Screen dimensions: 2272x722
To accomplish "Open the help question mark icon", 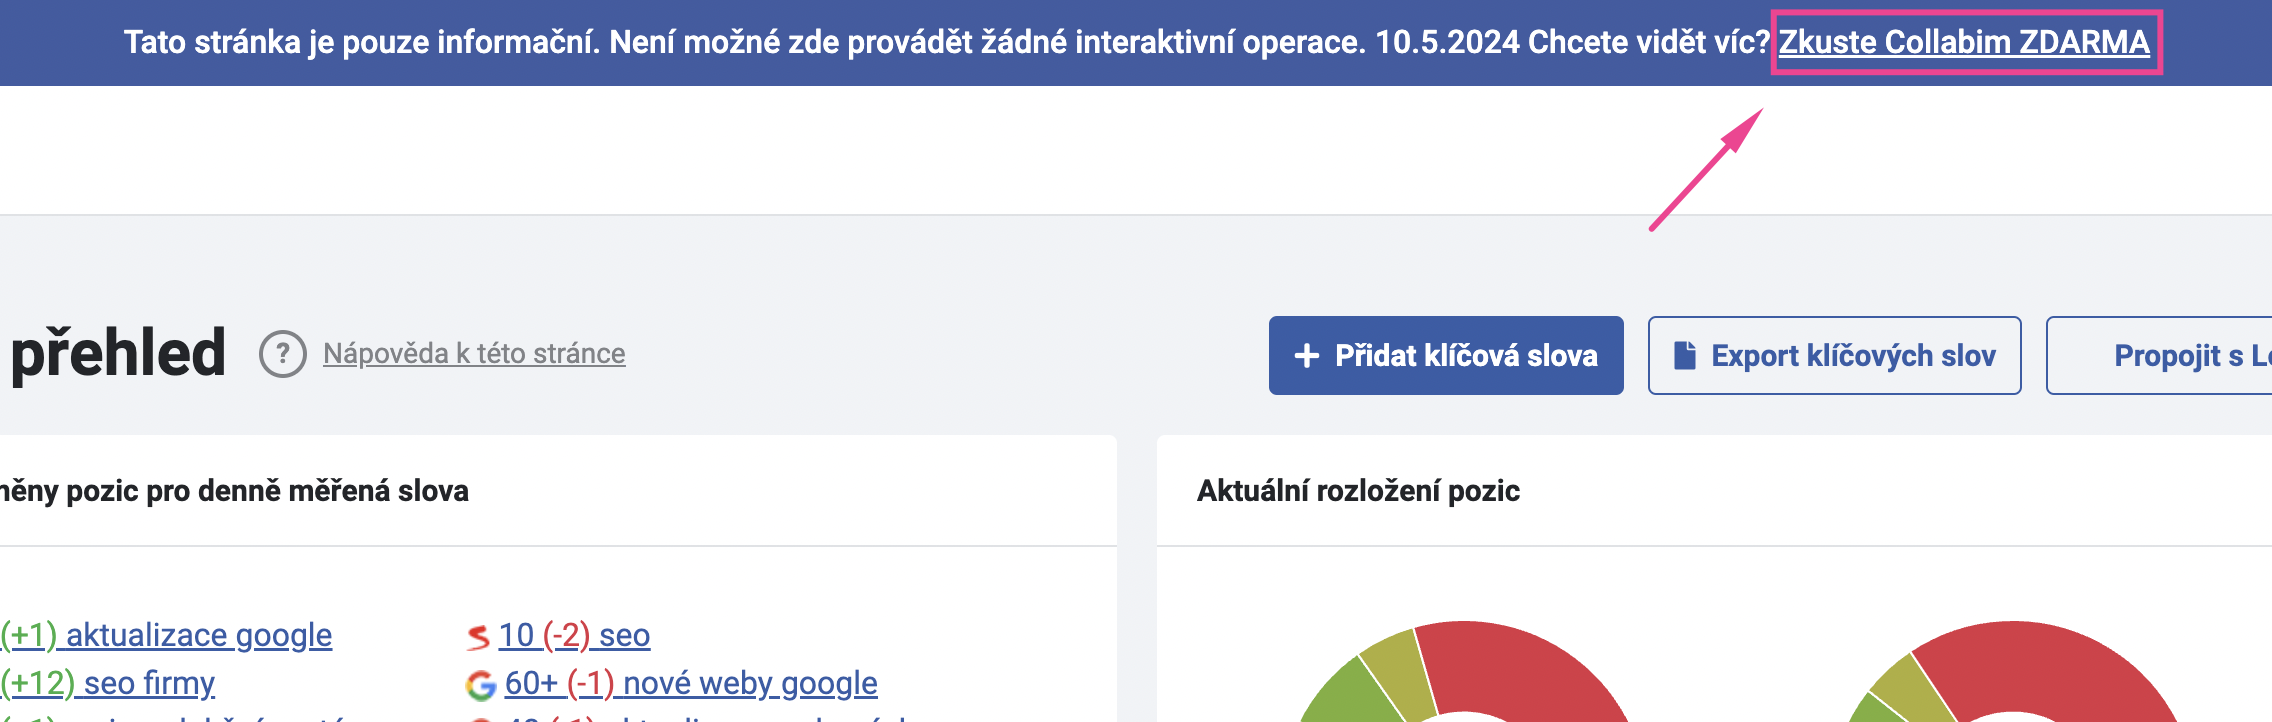I will pyautogui.click(x=283, y=354).
